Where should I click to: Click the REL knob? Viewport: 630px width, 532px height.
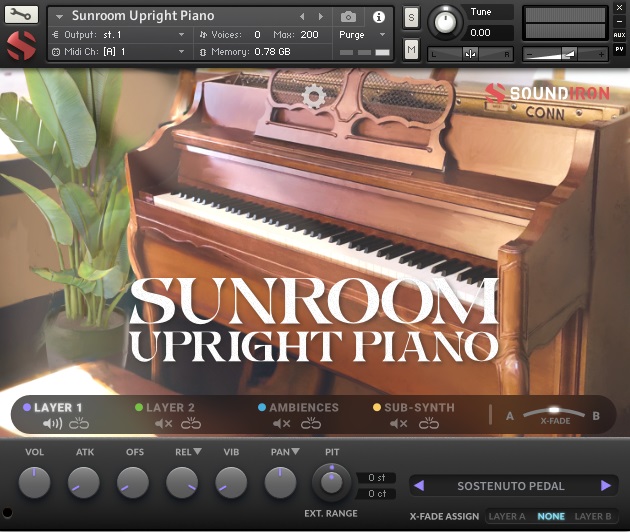coord(182,483)
